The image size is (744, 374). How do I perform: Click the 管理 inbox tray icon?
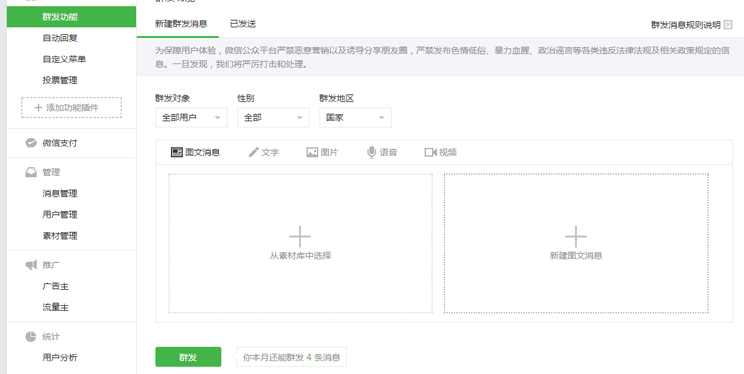coord(31,172)
